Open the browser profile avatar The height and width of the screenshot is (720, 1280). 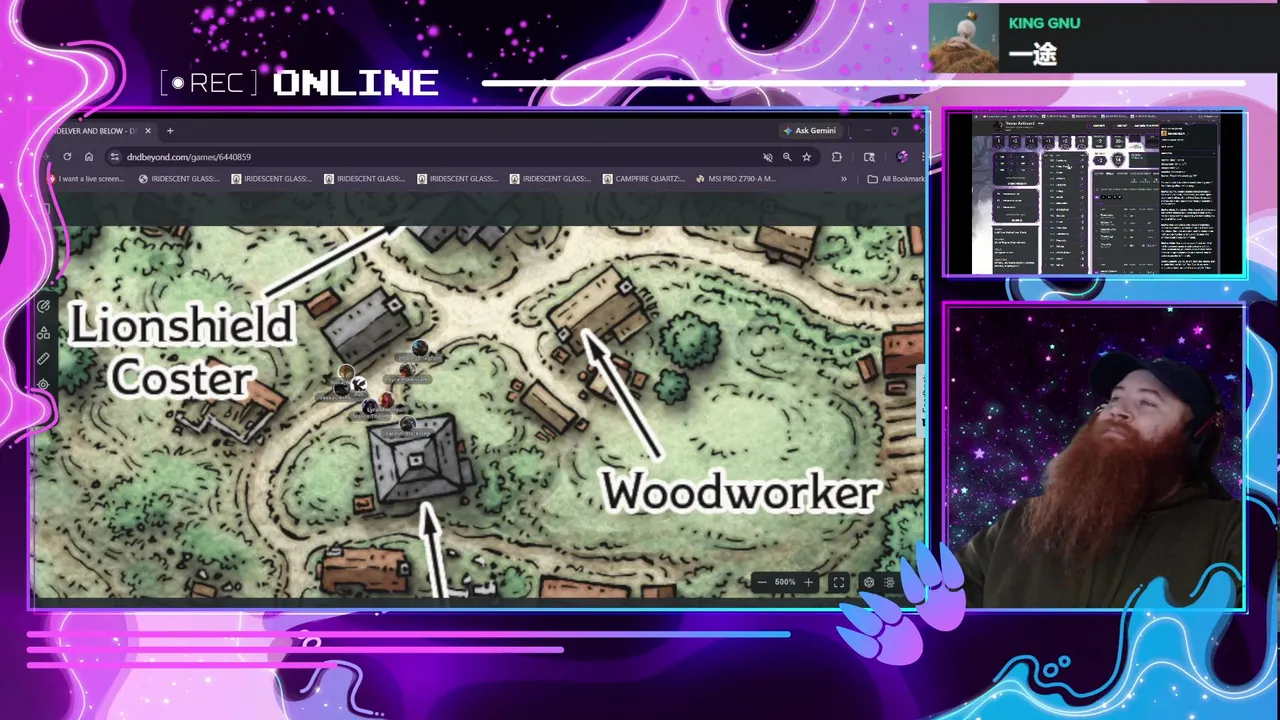[x=902, y=157]
